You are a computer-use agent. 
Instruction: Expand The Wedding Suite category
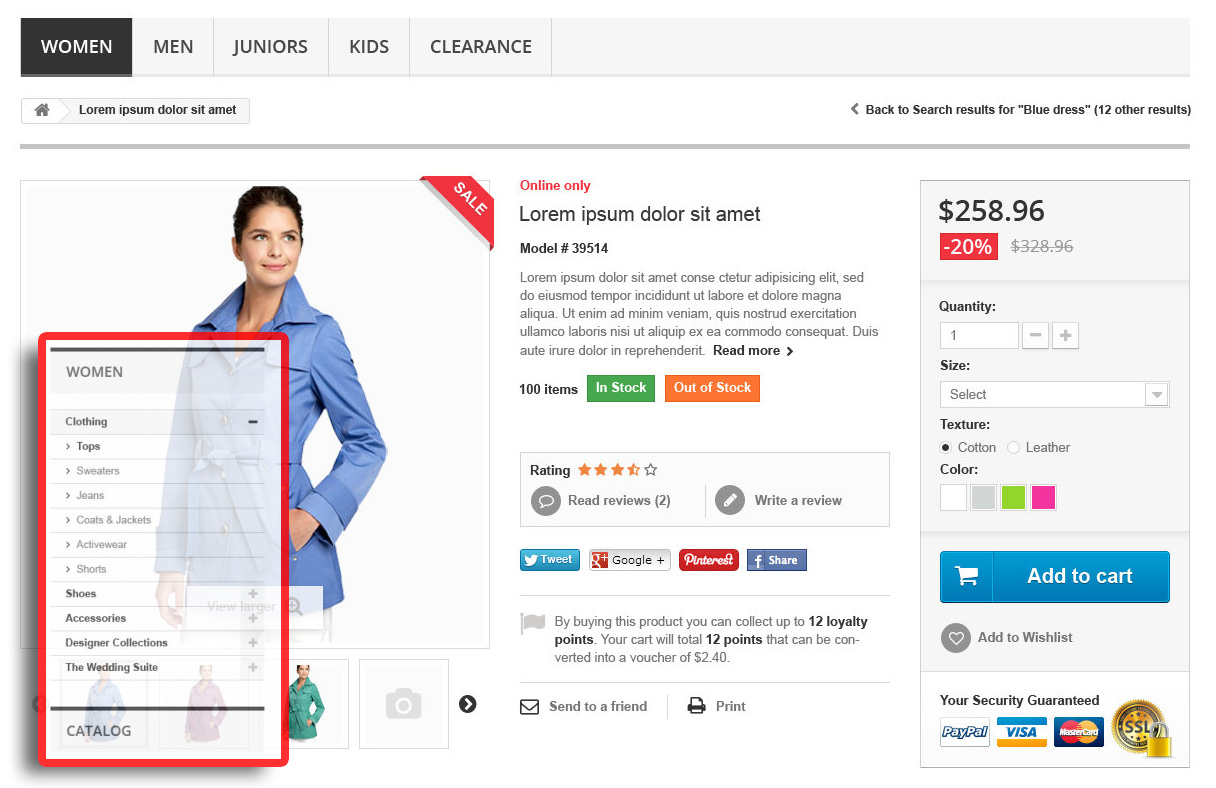(253, 667)
